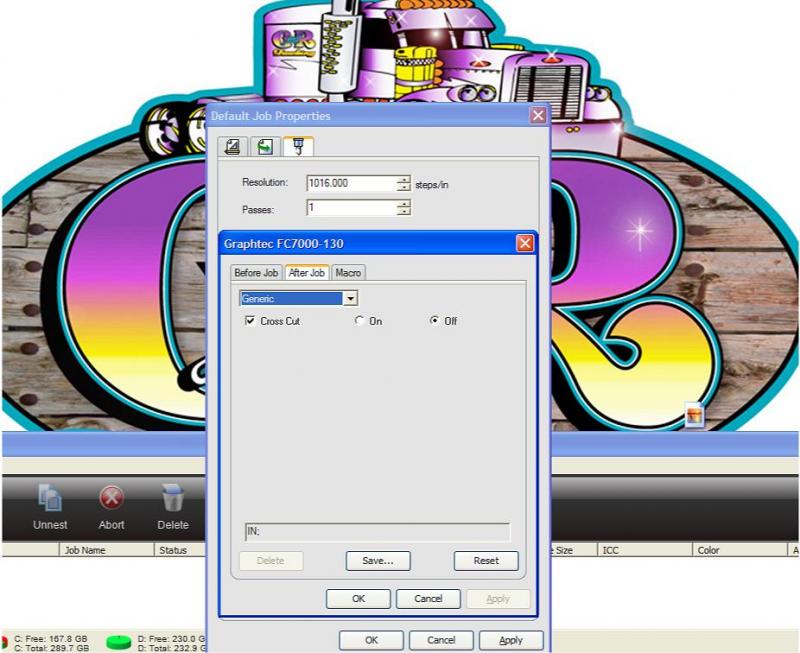Click the IN: text field
Screen dimensions: 800x653
[378, 532]
